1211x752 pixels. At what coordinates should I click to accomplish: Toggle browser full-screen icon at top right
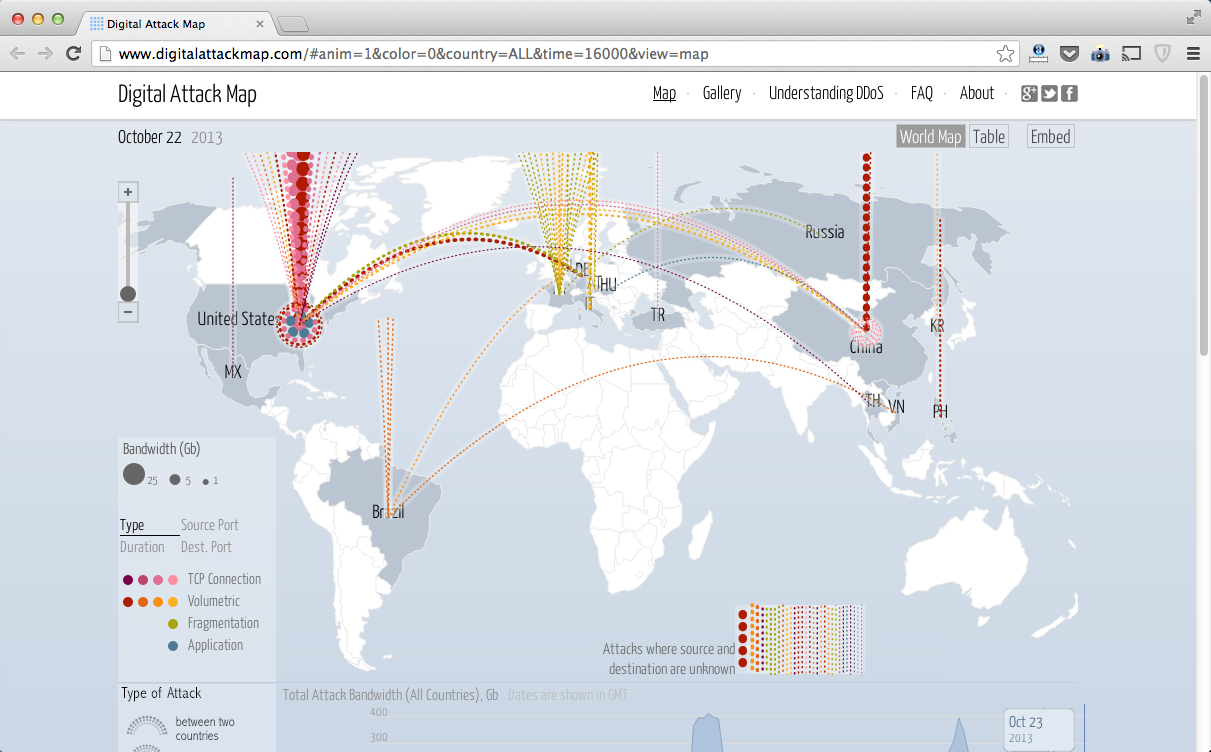1194,17
